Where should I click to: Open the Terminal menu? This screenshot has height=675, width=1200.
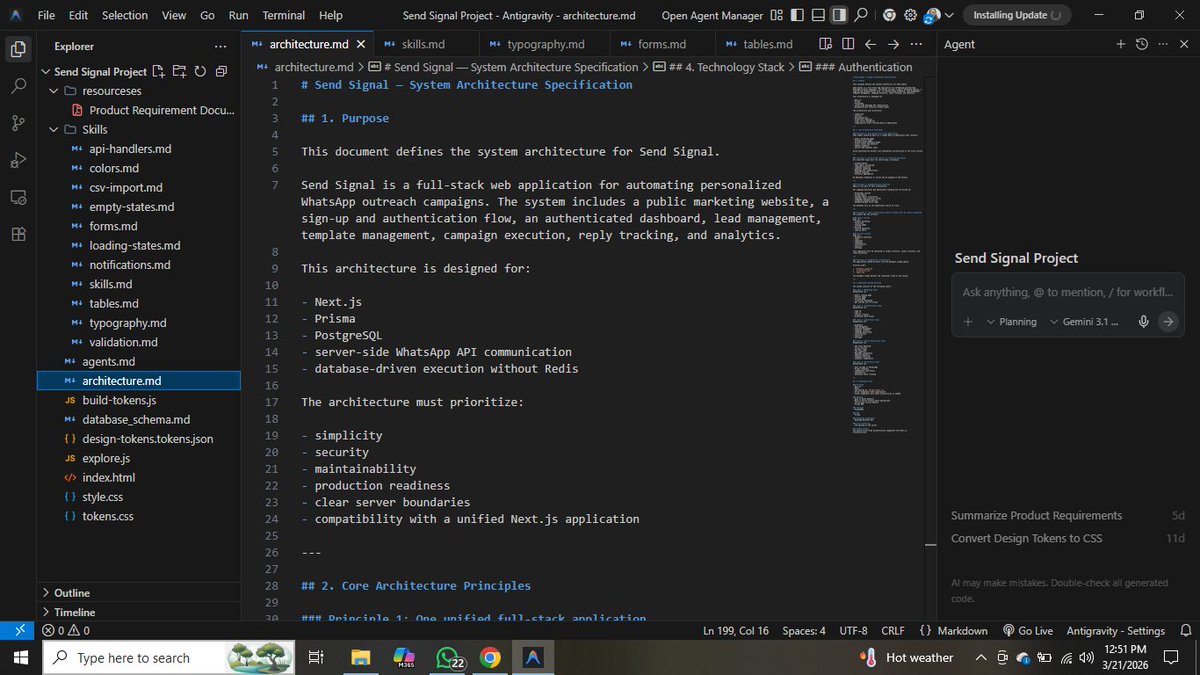[x=284, y=15]
